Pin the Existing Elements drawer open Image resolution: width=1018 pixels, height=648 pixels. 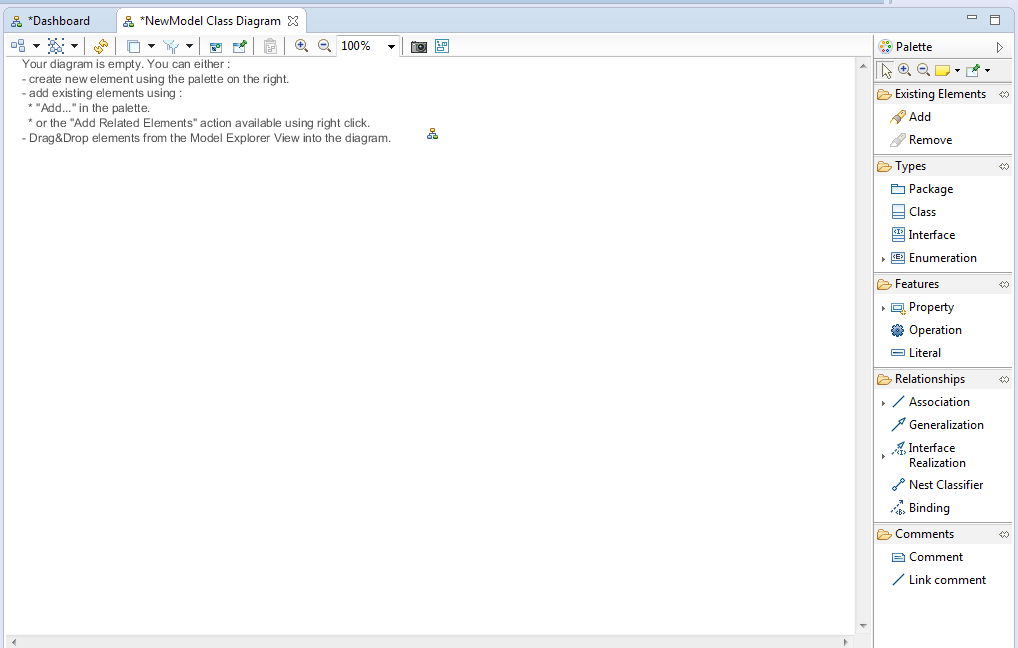click(x=1004, y=94)
